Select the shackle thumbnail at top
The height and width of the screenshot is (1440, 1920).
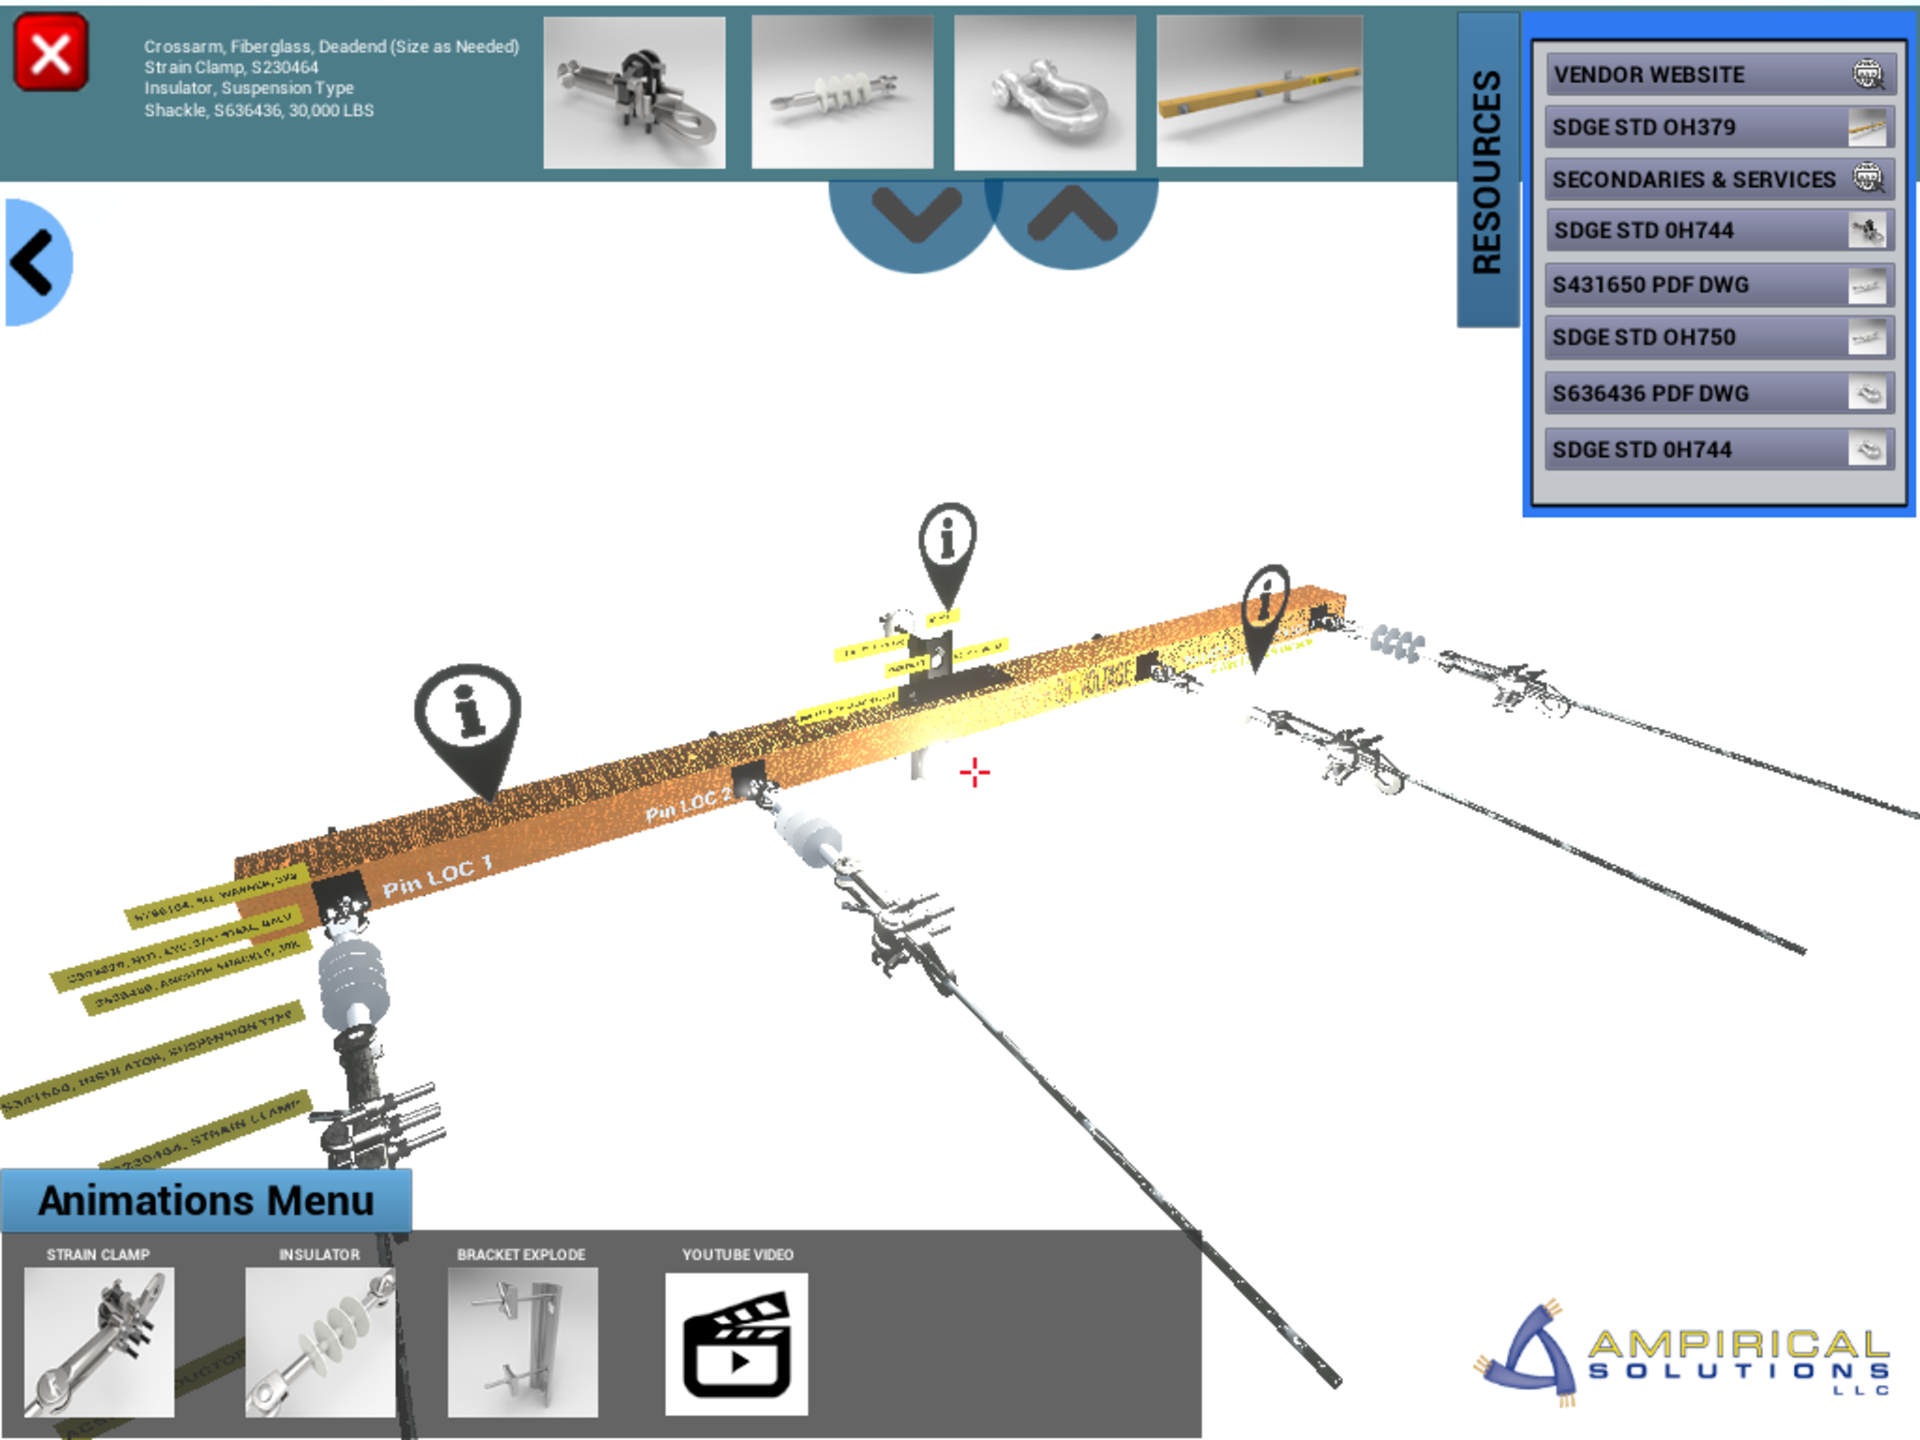coord(1044,92)
